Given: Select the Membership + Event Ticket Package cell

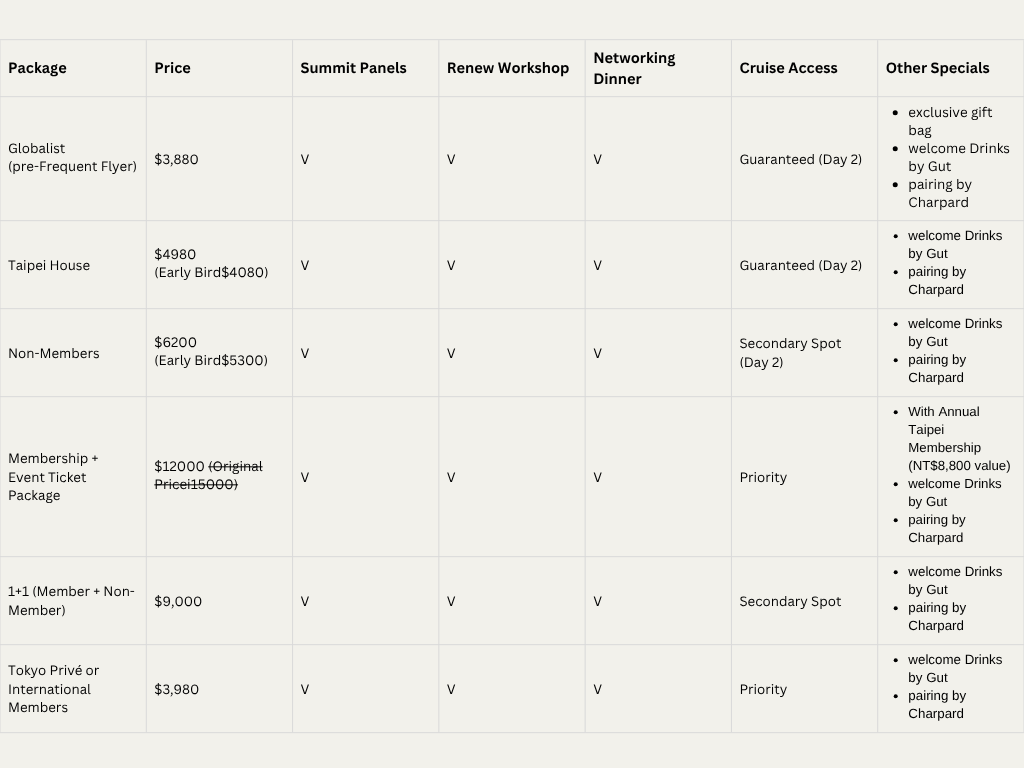Looking at the screenshot, I should click(53, 477).
